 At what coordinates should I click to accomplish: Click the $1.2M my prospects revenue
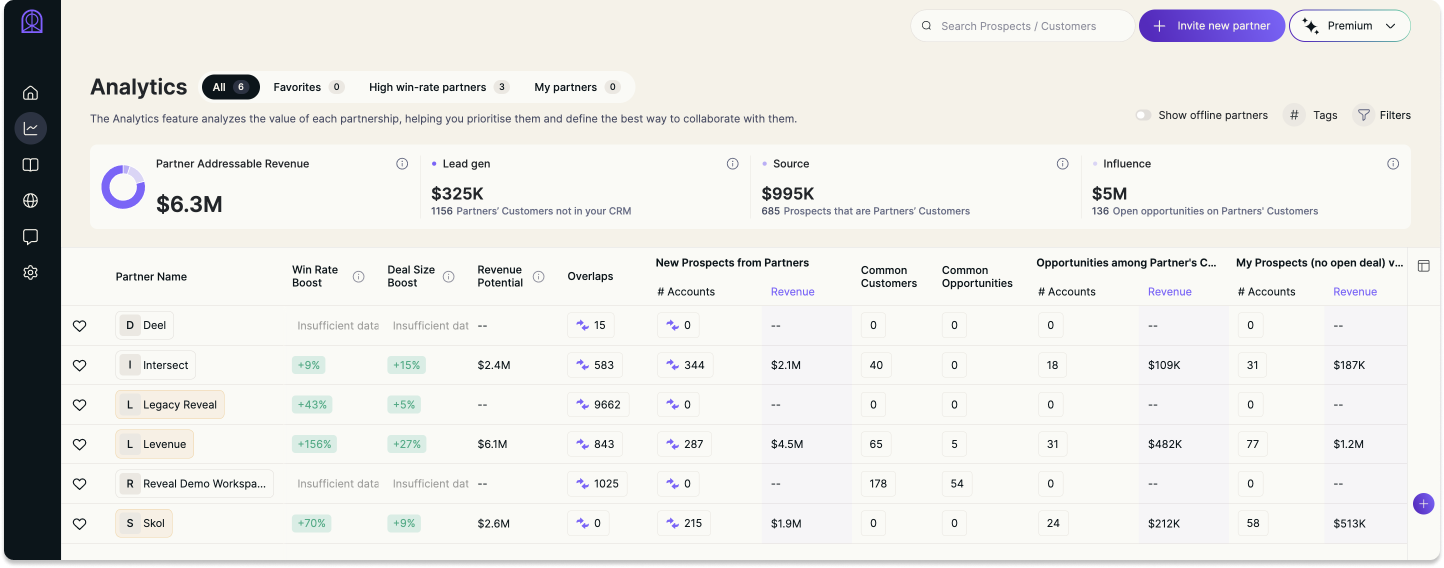[1349, 444]
